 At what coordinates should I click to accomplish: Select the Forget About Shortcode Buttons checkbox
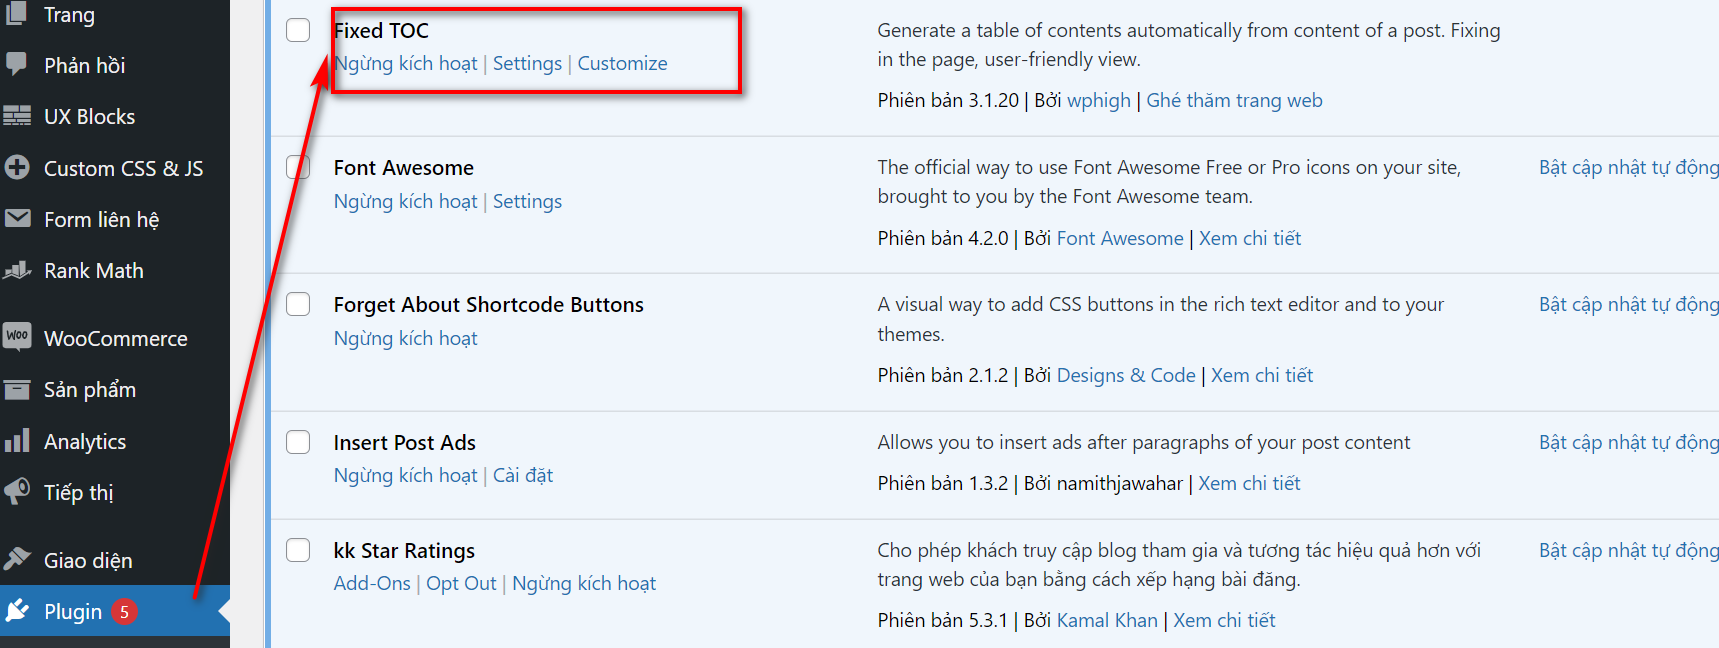coord(298,304)
